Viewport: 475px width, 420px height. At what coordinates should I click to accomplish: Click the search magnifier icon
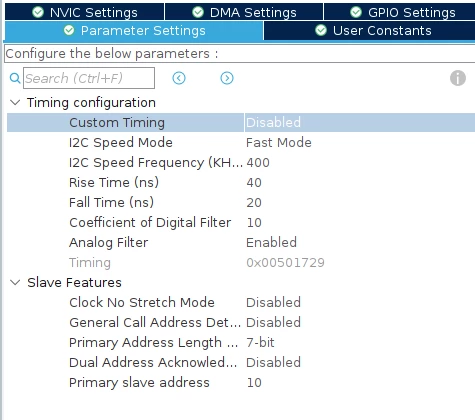coord(15,78)
